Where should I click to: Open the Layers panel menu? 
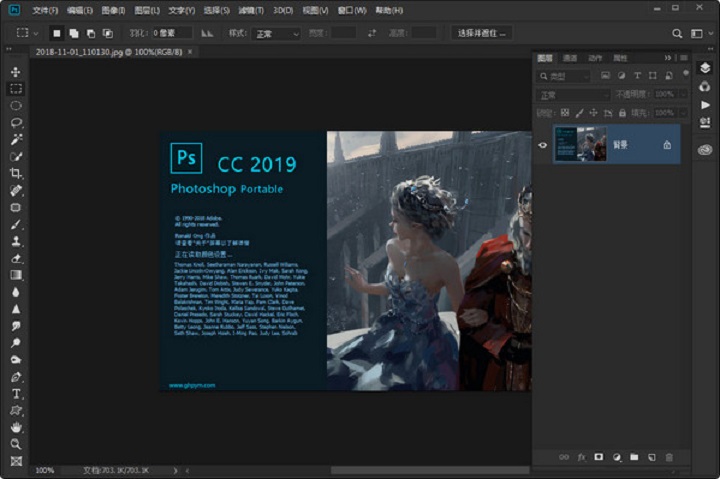click(x=684, y=58)
